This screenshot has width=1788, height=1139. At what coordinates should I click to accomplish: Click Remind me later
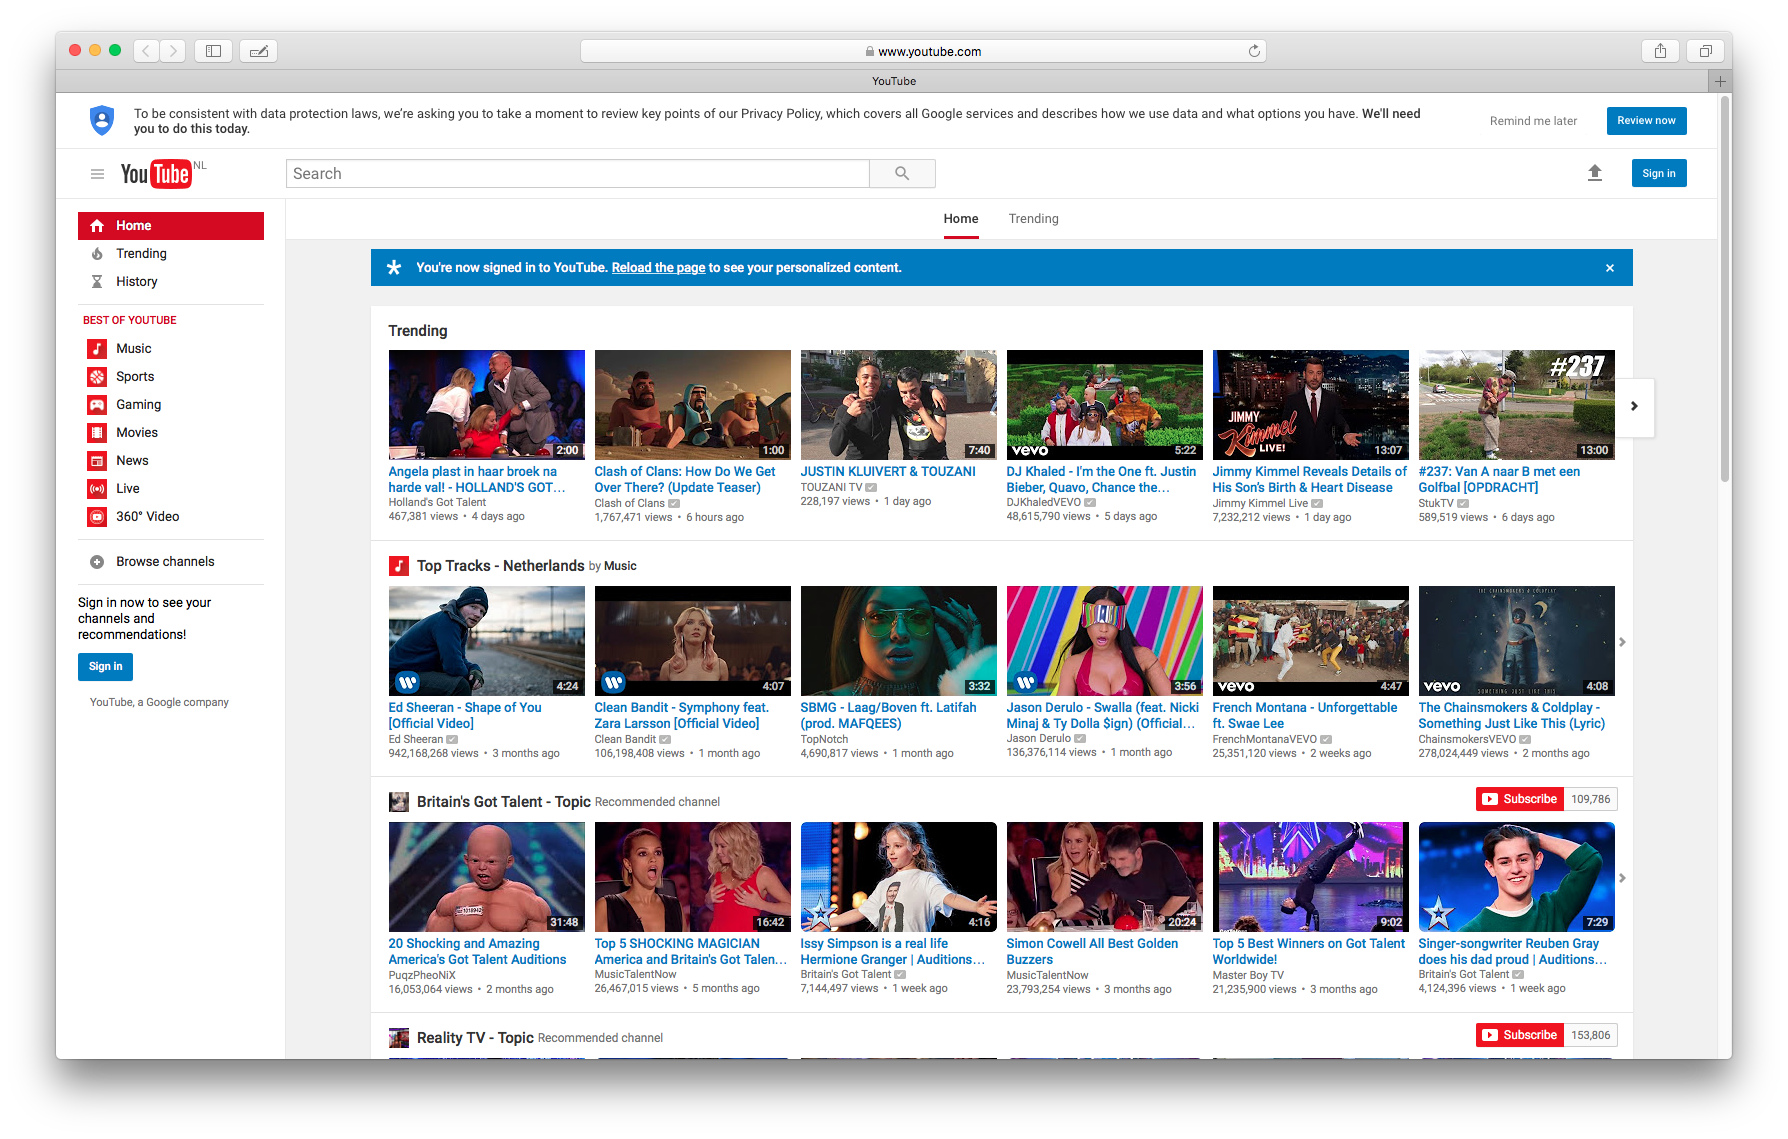(x=1533, y=121)
